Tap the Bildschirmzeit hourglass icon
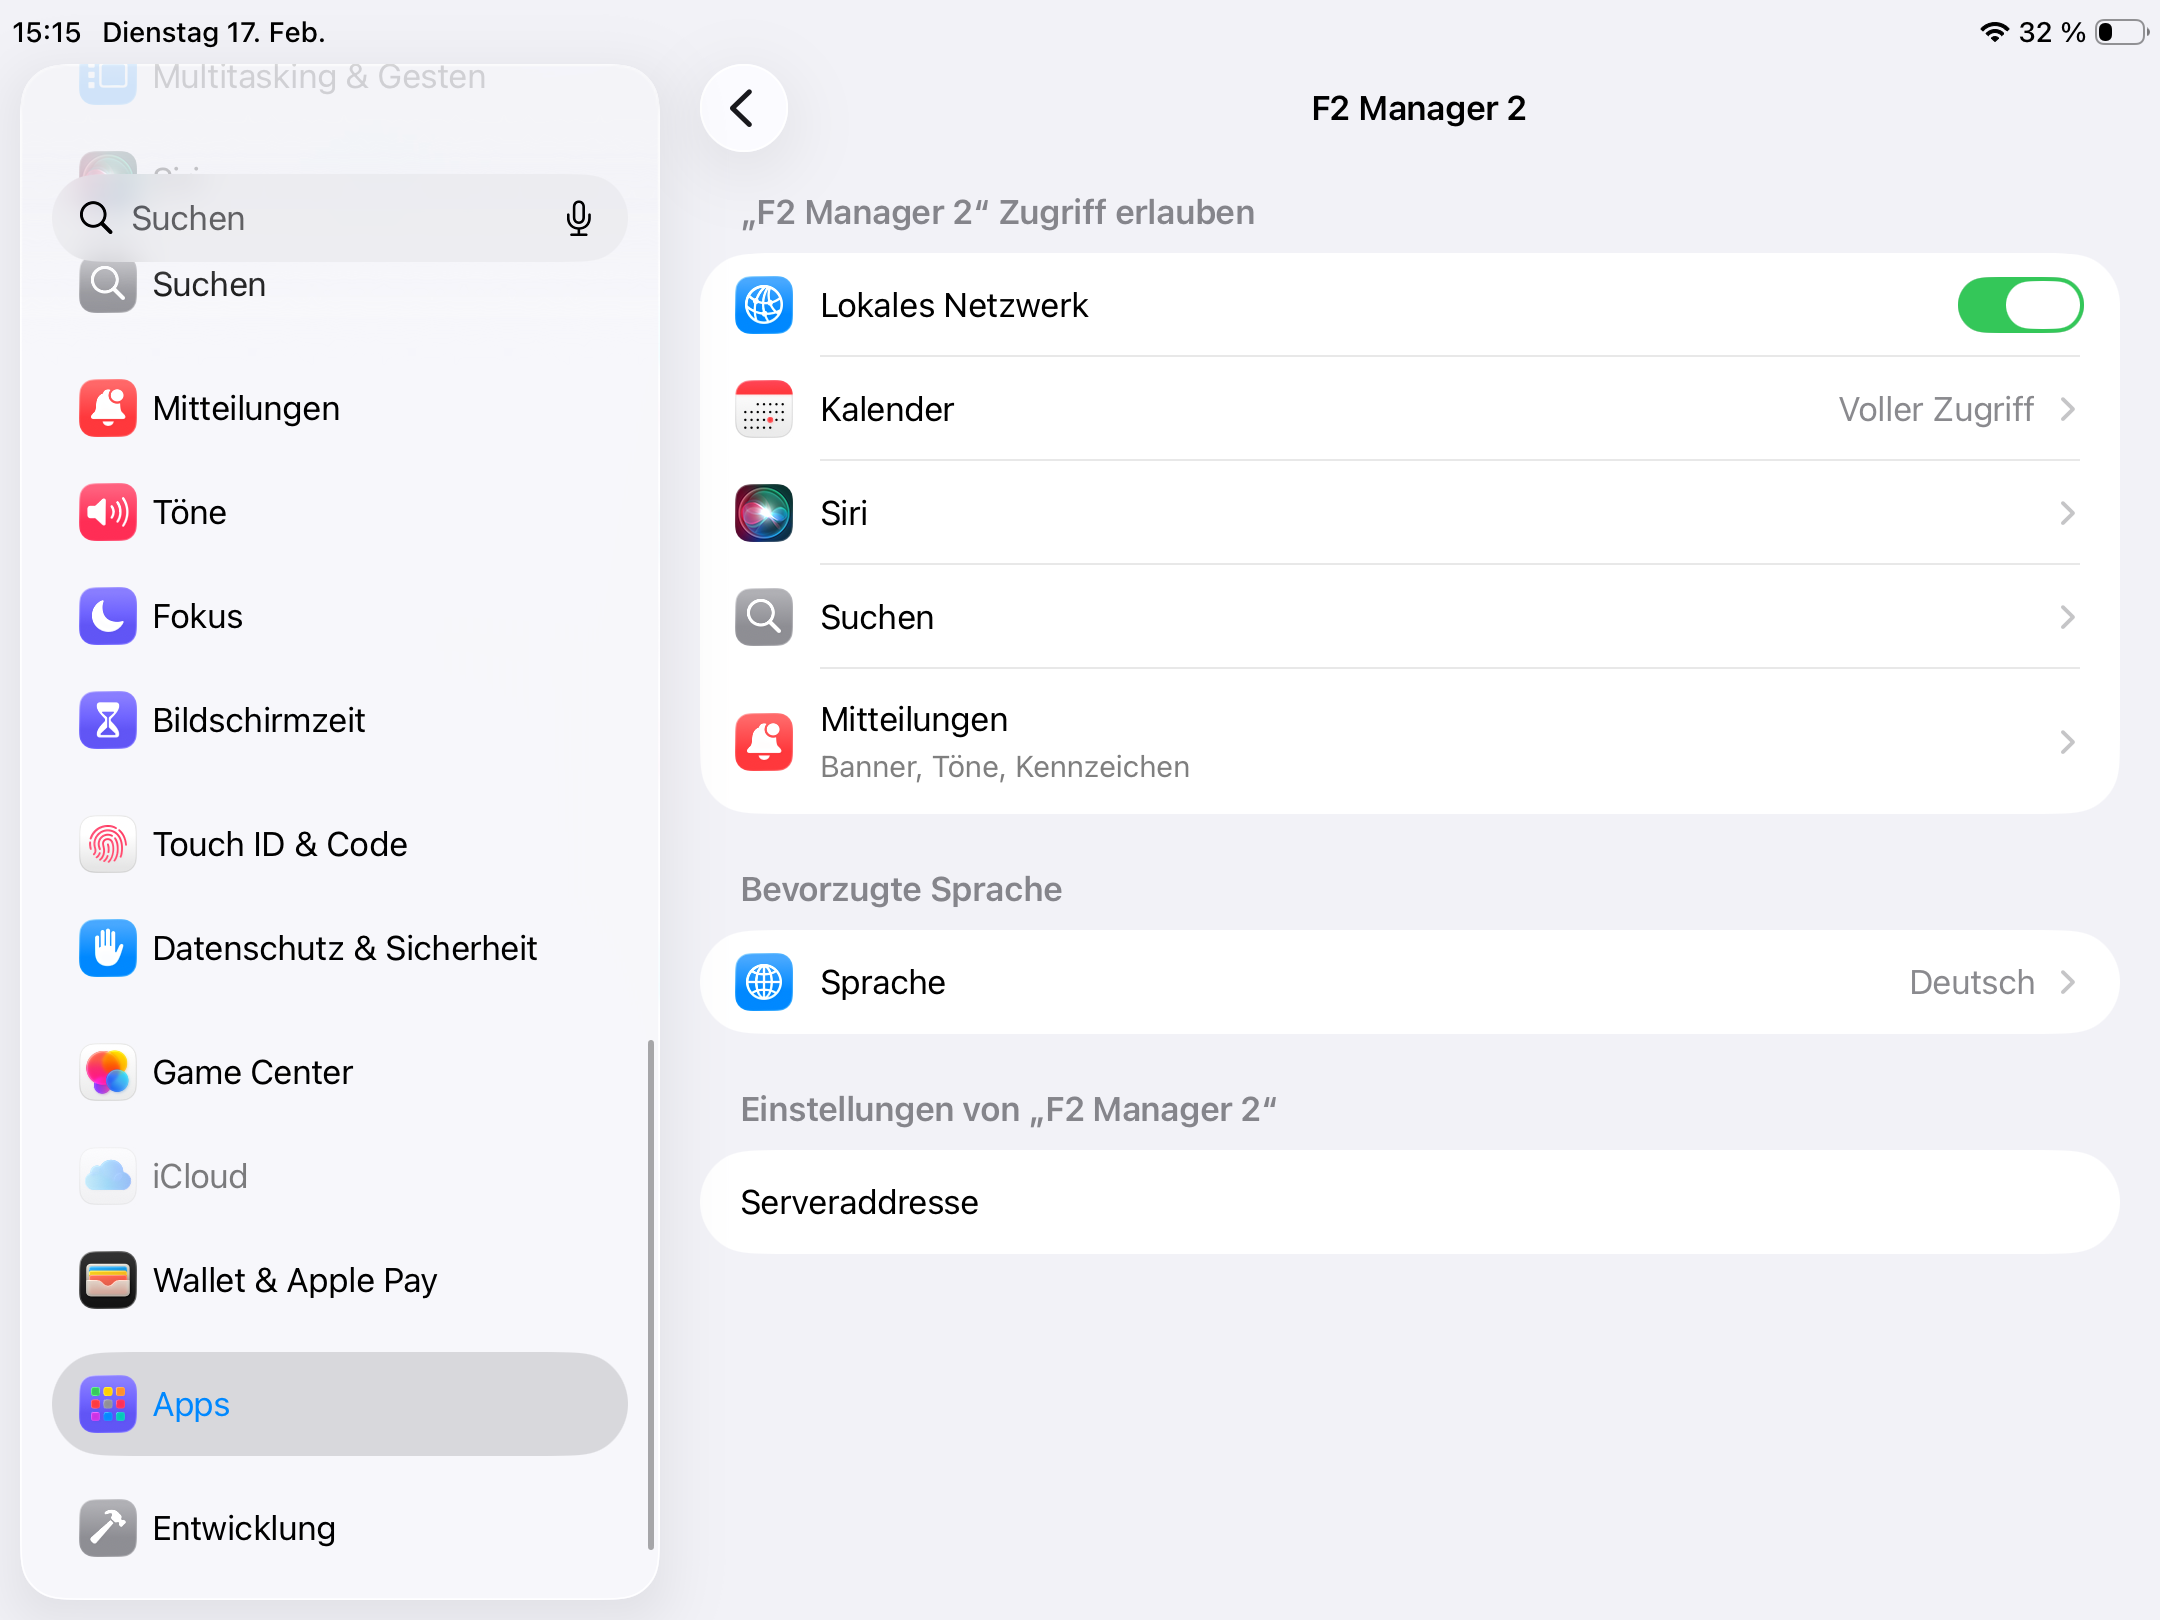The width and height of the screenshot is (2160, 1620). [x=108, y=720]
